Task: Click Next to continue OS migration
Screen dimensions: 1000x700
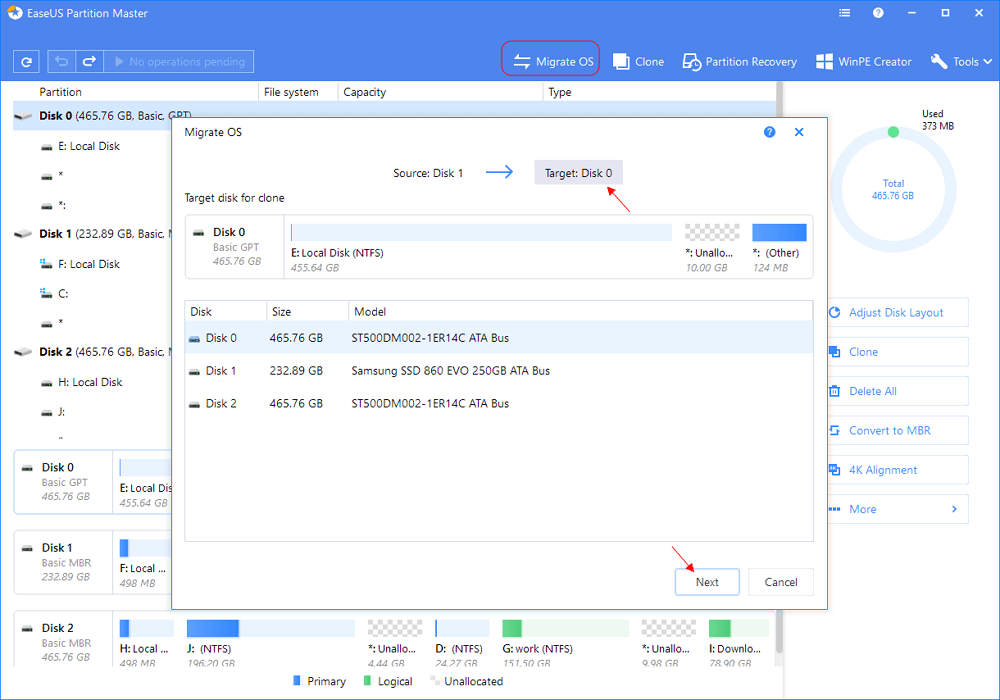Action: (707, 581)
